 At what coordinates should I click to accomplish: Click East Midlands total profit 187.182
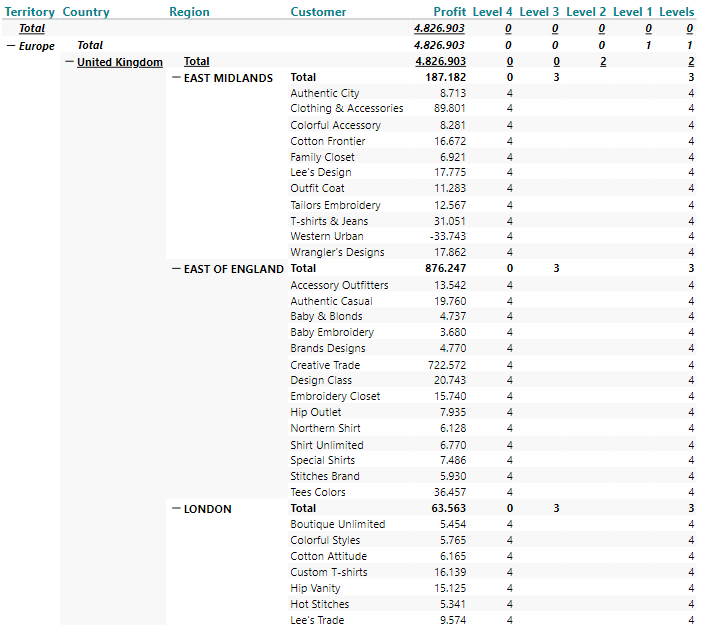[445, 77]
